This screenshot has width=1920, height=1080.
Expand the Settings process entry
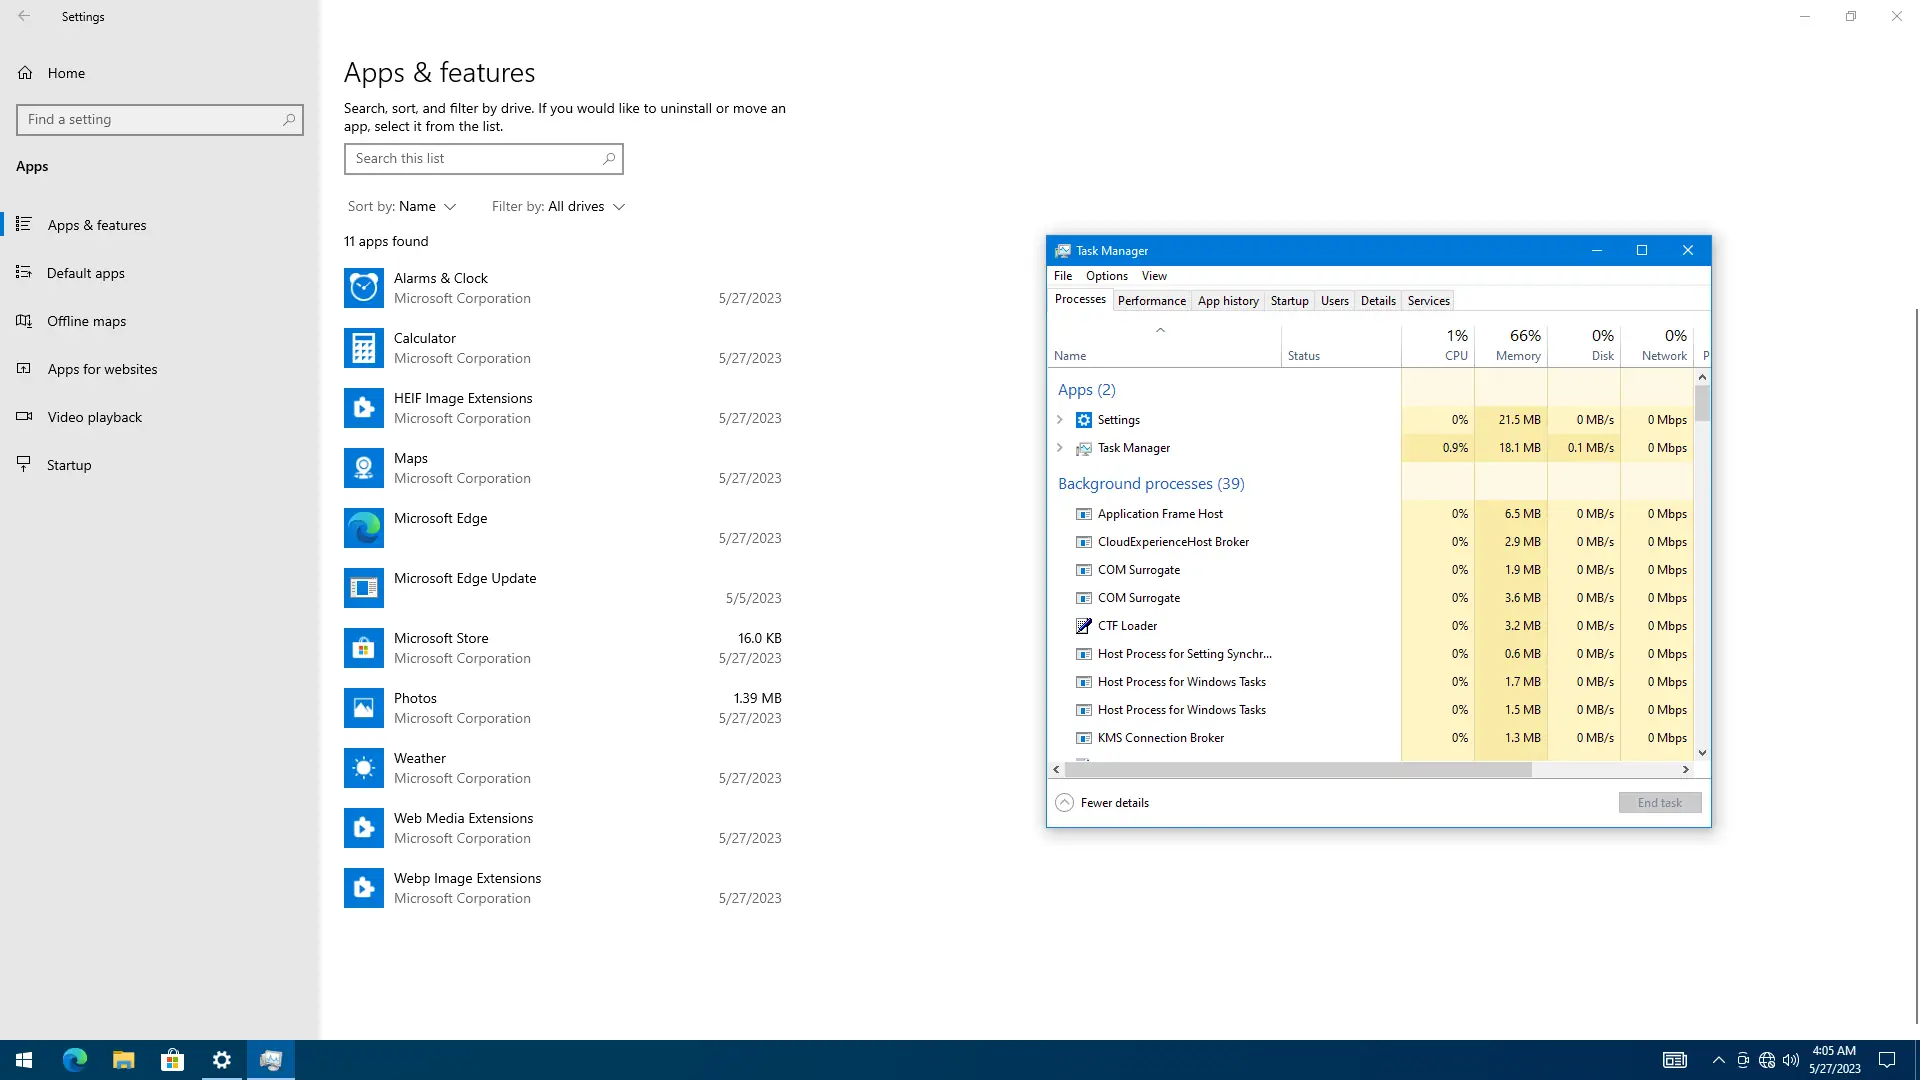[1060, 420]
